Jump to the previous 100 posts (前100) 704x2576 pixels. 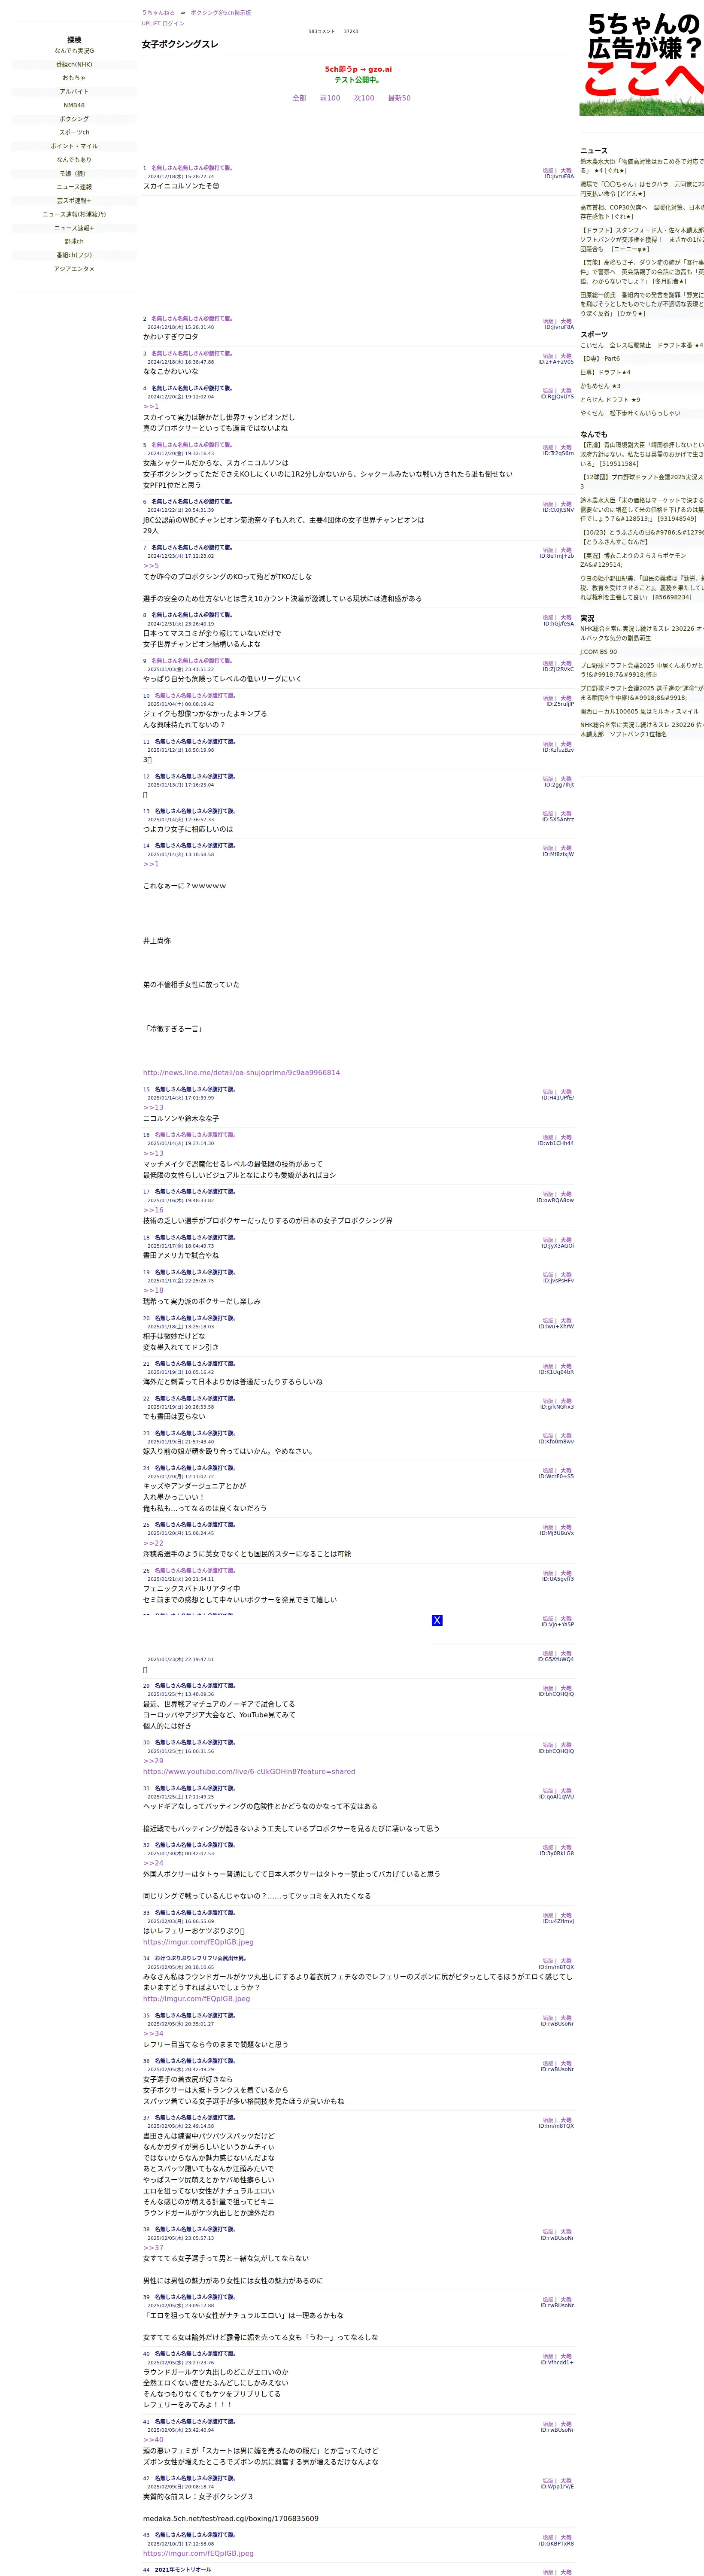tap(330, 98)
